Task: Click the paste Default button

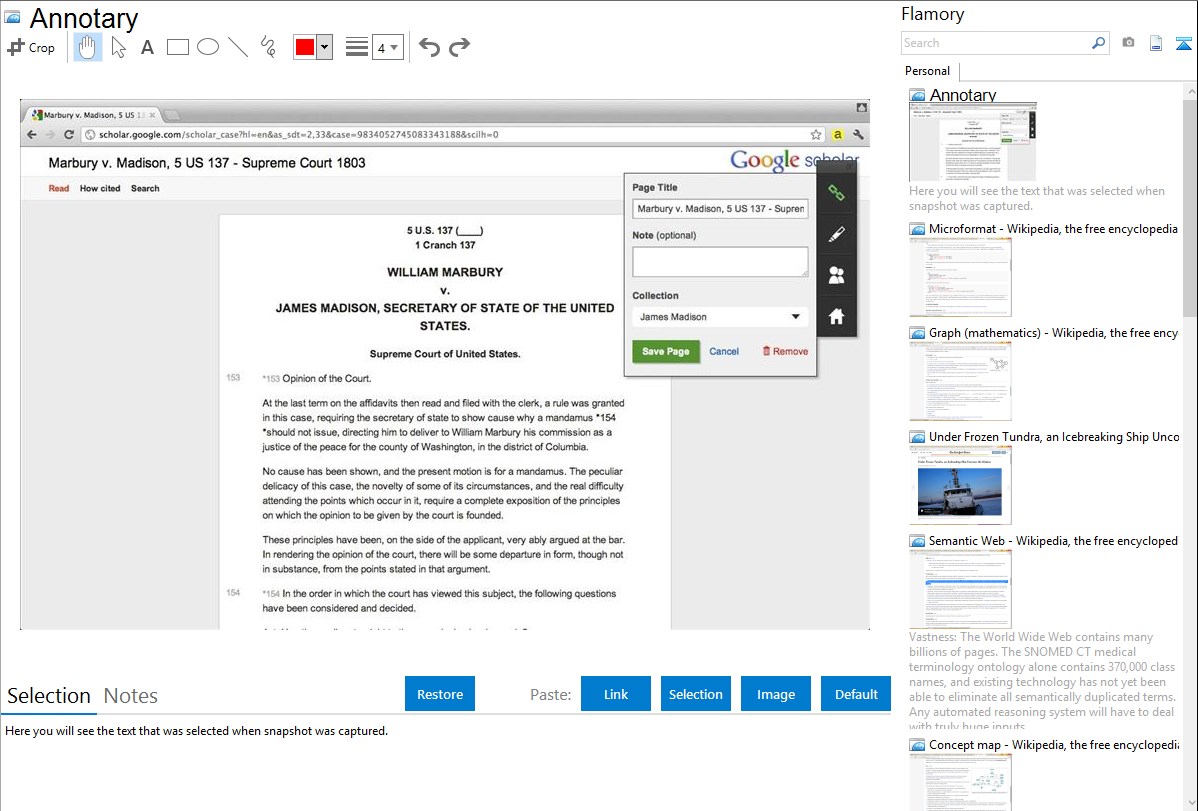Action: coord(856,694)
